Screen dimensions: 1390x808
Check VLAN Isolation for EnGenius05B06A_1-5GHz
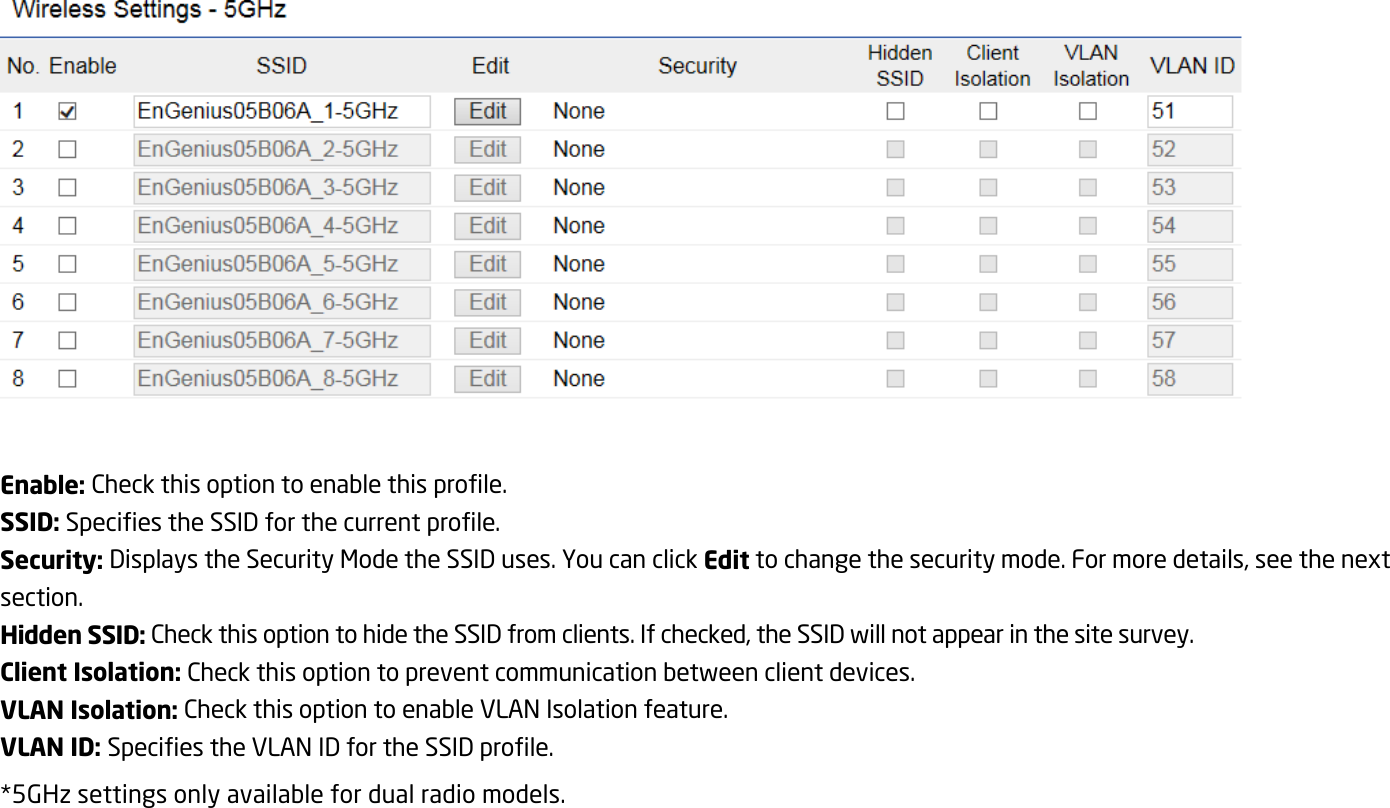pos(1088,112)
